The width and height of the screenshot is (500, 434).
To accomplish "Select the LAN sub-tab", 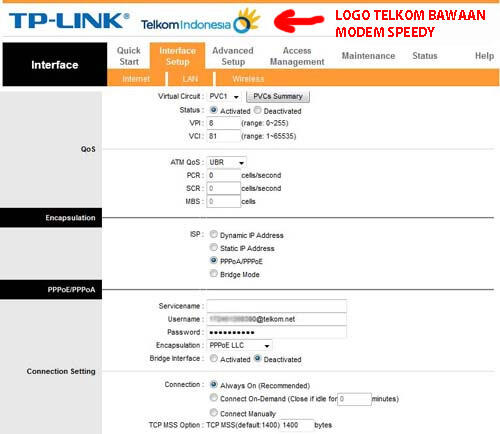I will coord(190,79).
